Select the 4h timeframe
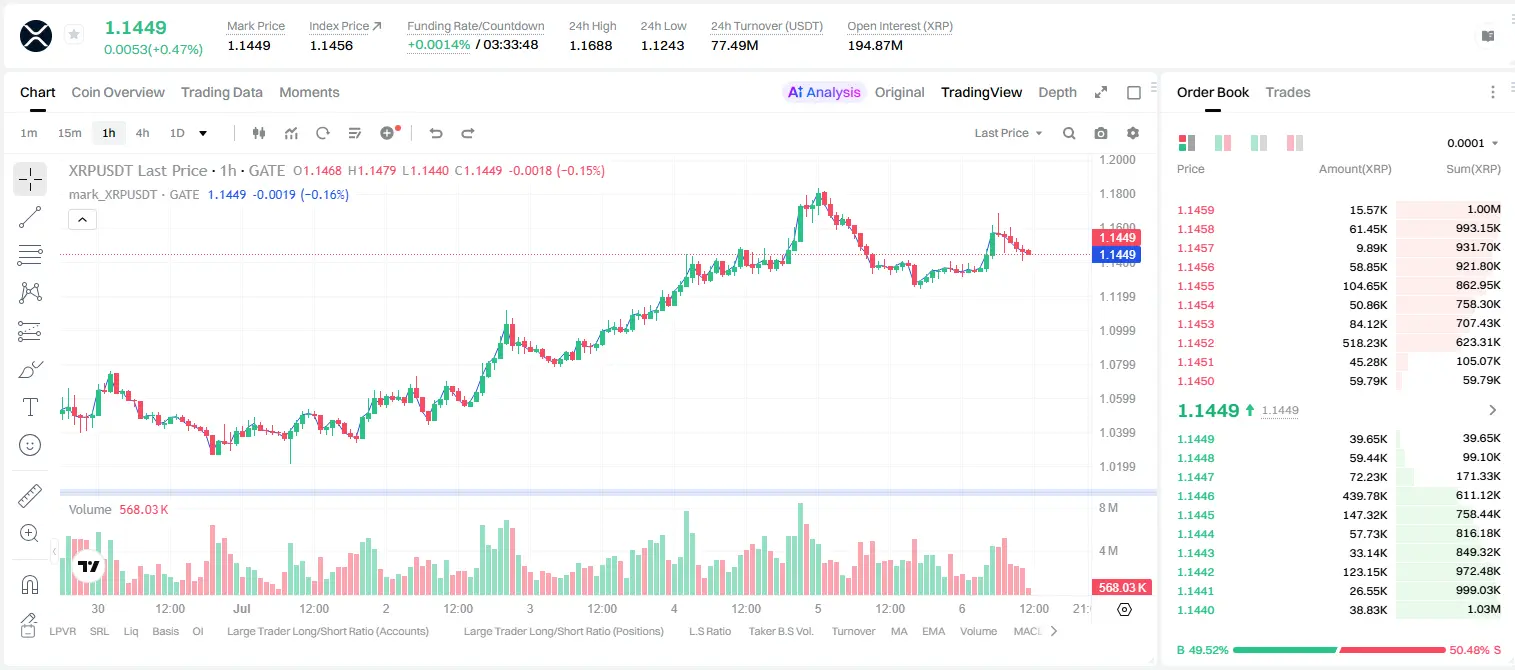This screenshot has height=670, width=1515. [x=143, y=133]
